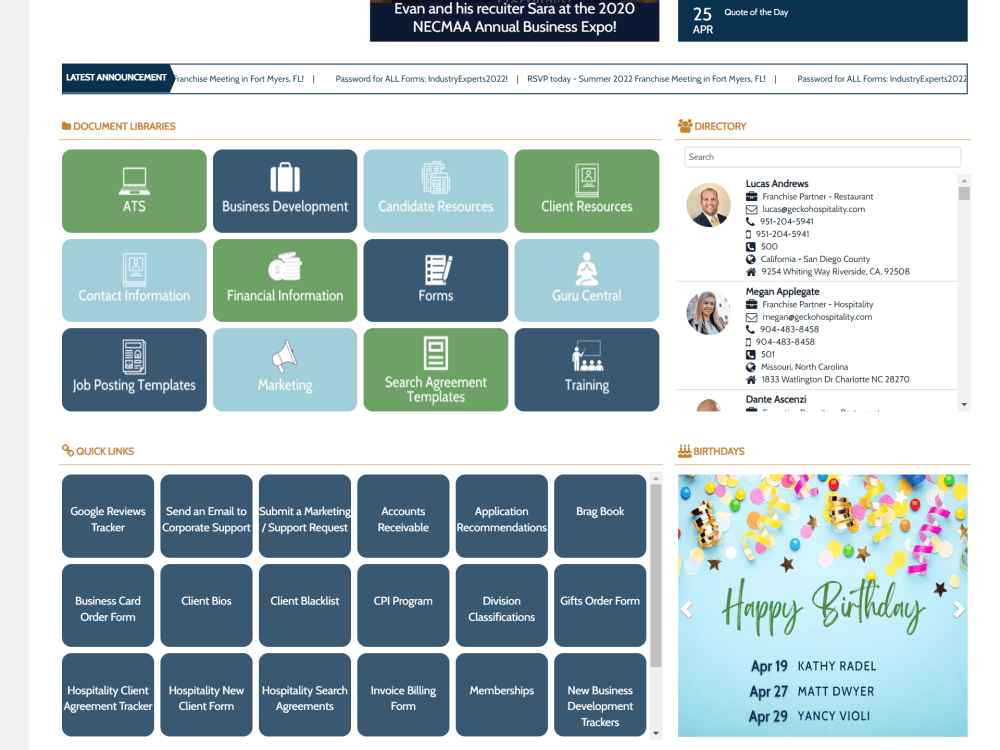Click the location pin icon on Megan Applegate's address
This screenshot has height=750, width=1000.
(x=750, y=379)
